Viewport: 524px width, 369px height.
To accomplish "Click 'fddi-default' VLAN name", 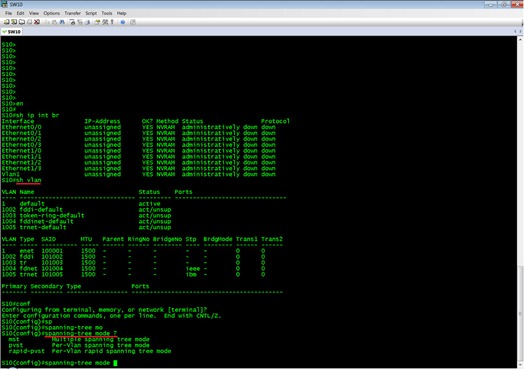I will [41, 210].
